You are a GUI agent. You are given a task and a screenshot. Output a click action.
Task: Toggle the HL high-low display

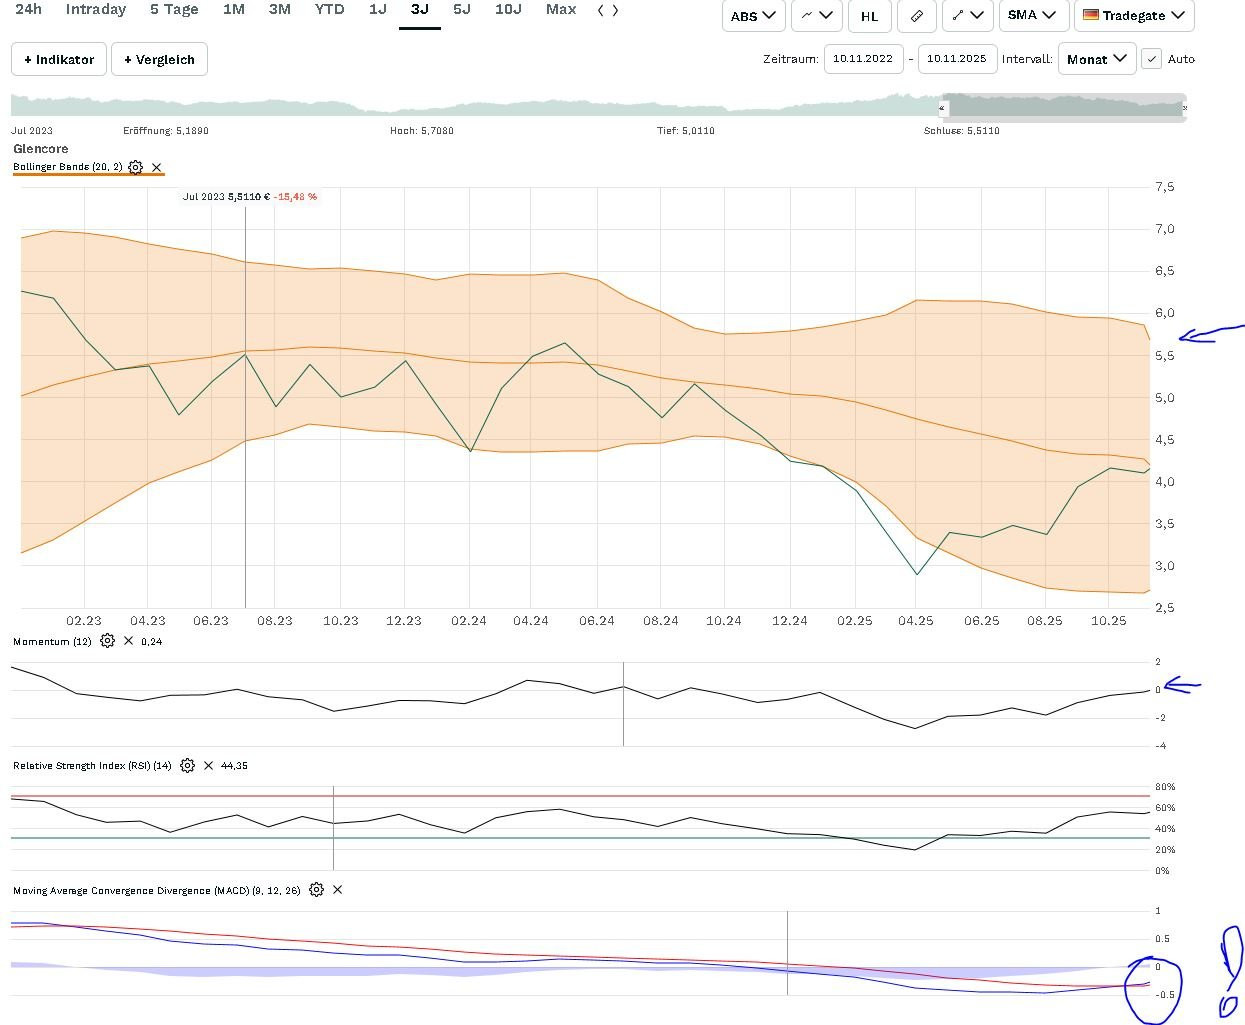pyautogui.click(x=869, y=16)
